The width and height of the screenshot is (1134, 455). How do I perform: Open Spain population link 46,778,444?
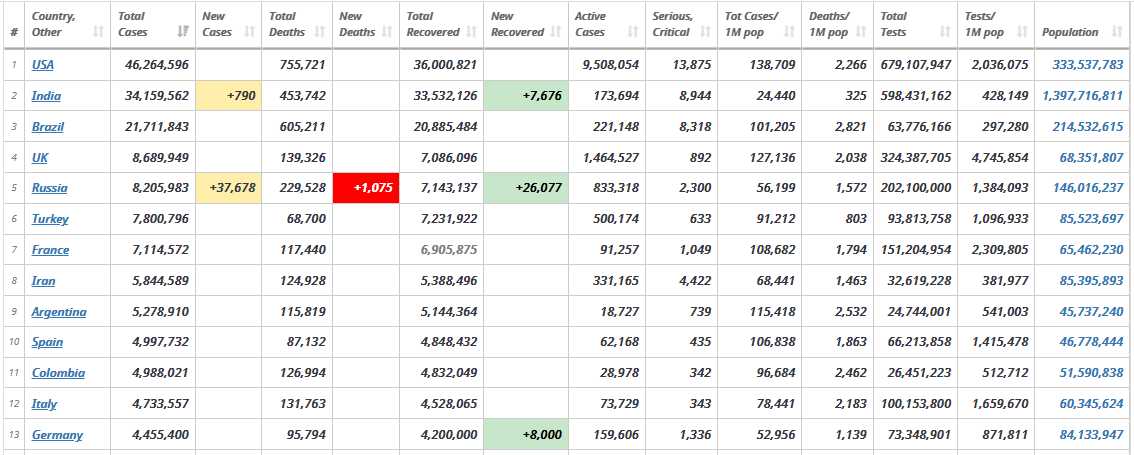point(1092,342)
